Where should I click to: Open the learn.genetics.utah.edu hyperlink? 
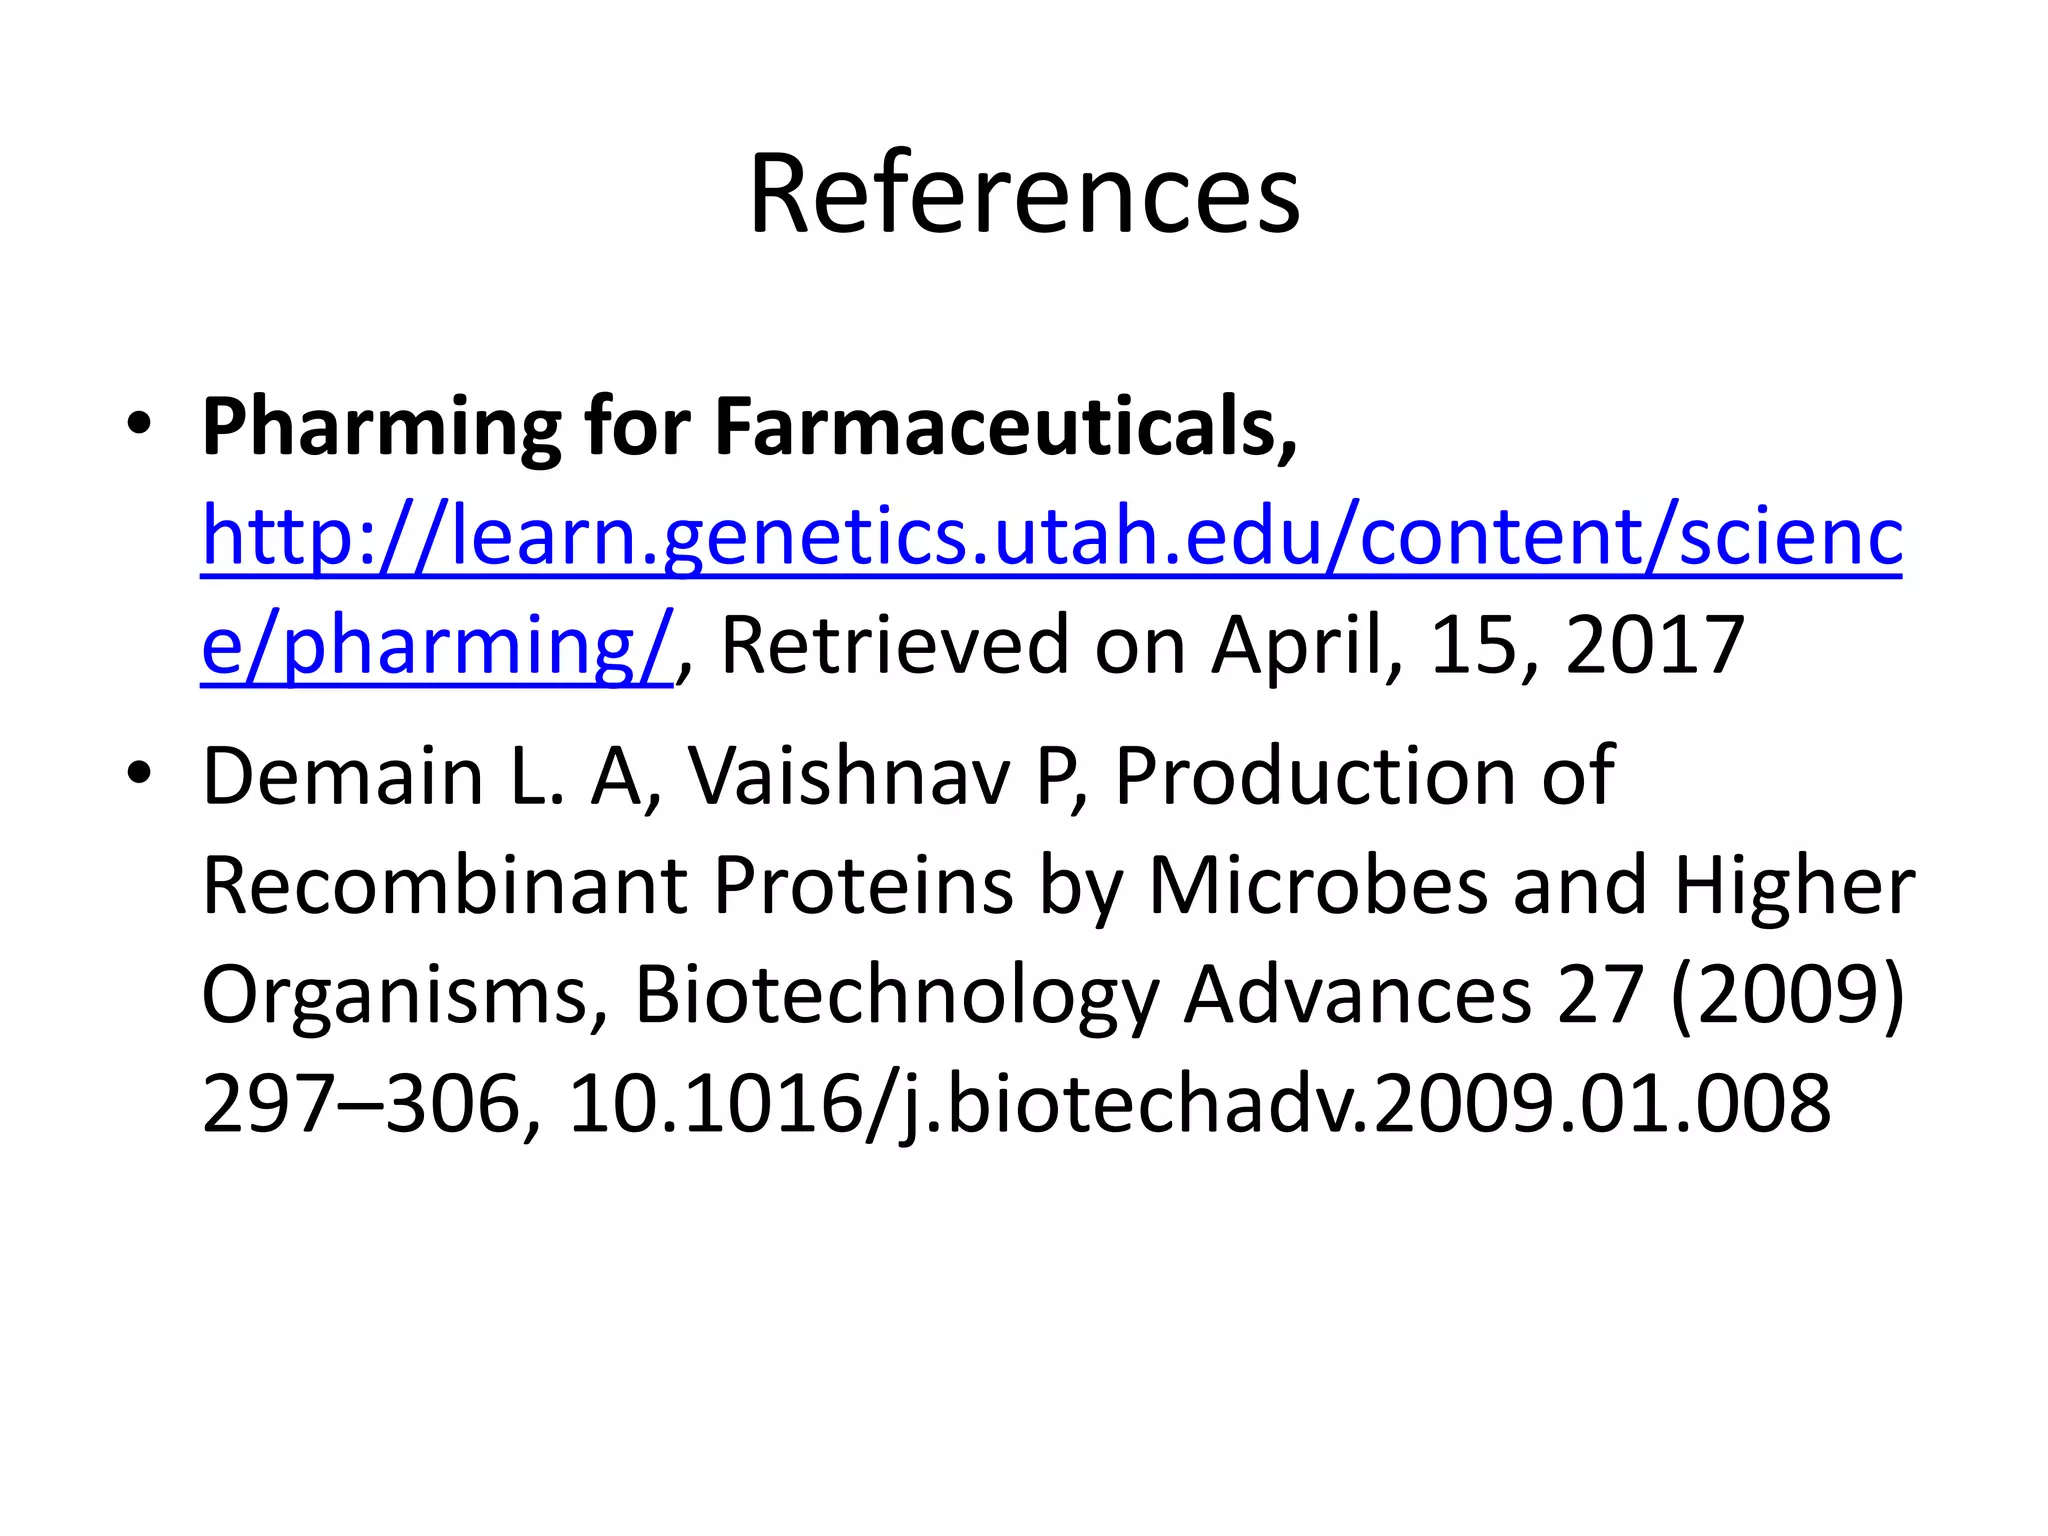point(1051,537)
